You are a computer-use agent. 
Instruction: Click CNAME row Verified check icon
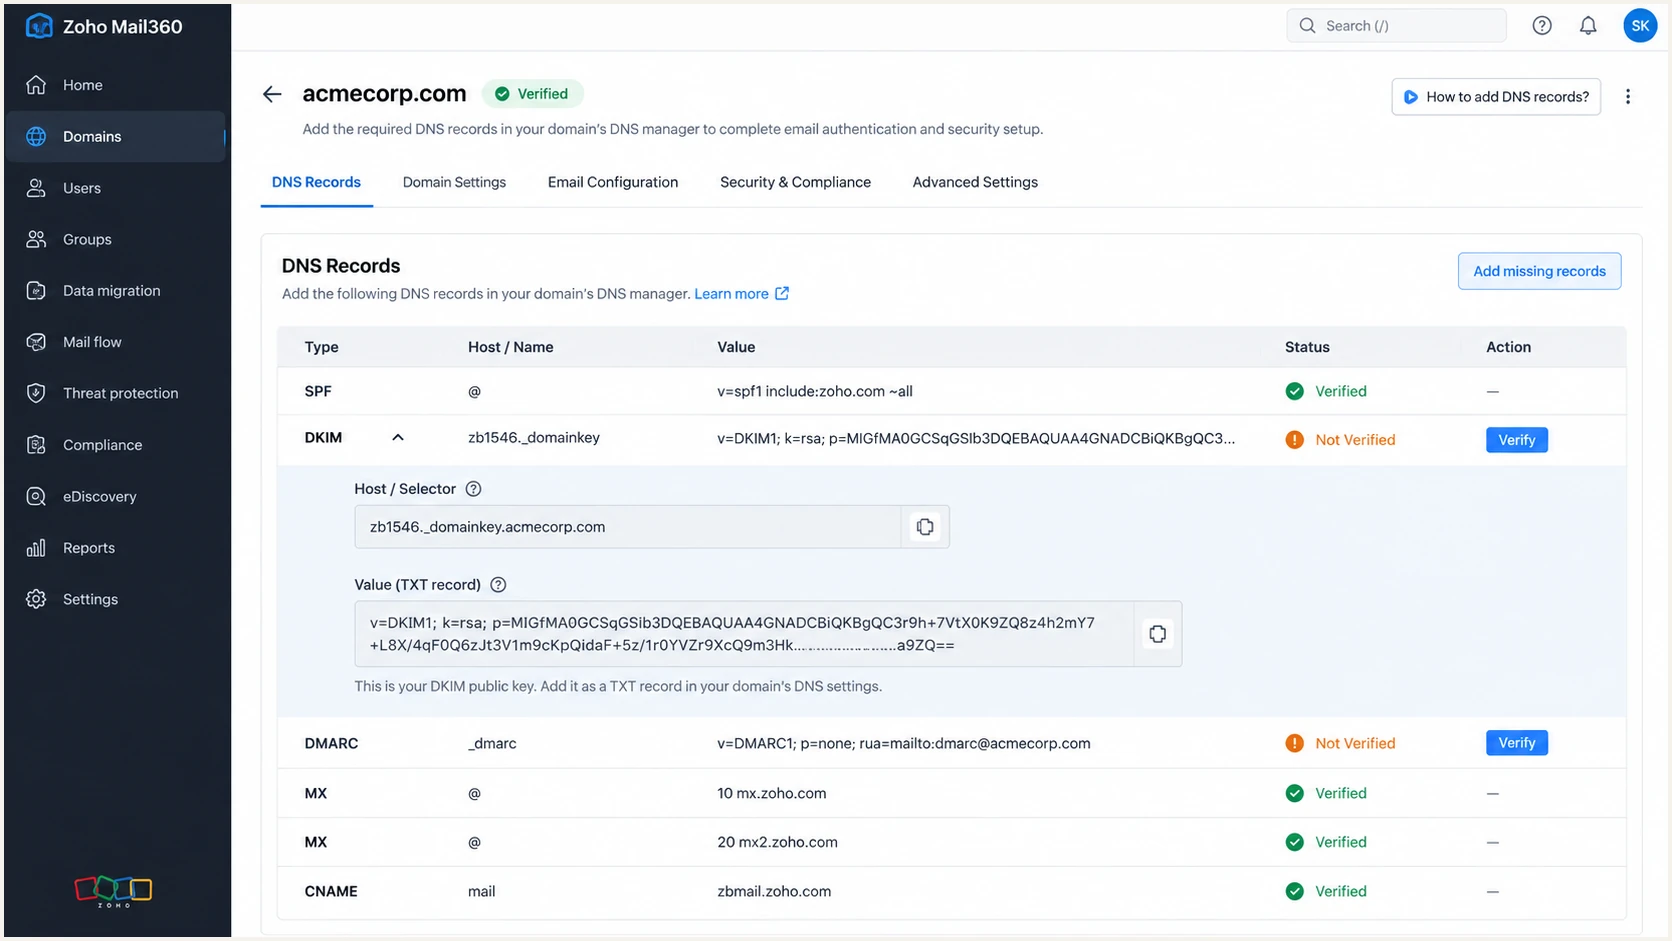pos(1294,891)
